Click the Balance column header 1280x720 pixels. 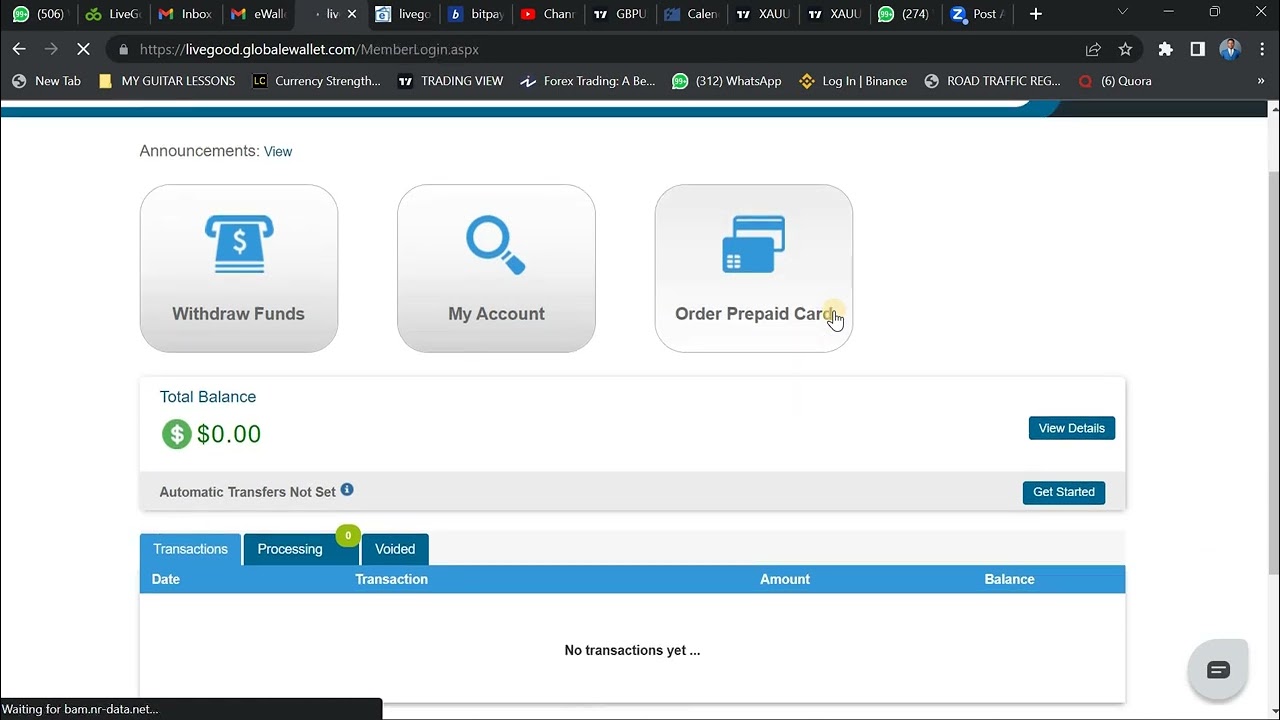pyautogui.click(x=1009, y=579)
